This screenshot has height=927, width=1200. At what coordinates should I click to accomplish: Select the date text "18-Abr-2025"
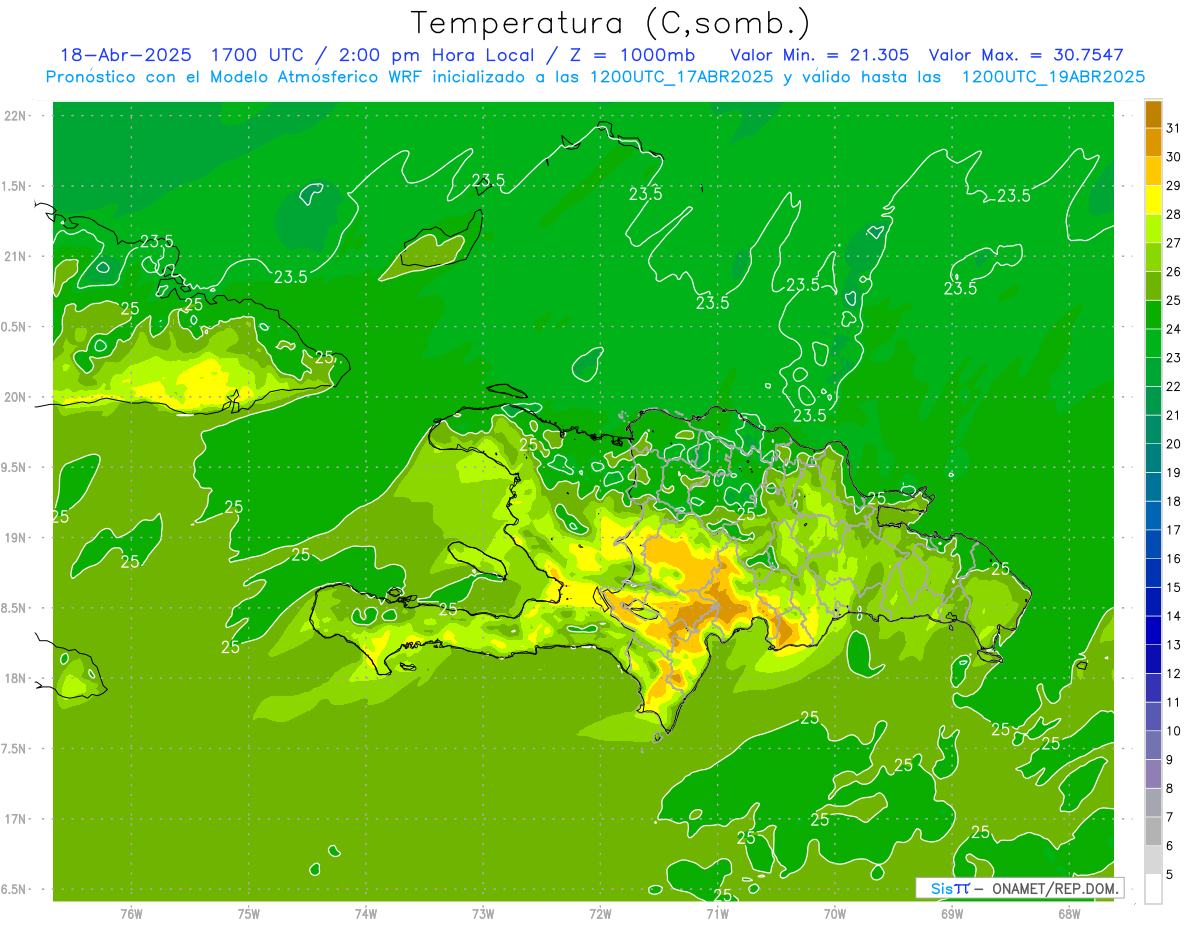(x=125, y=55)
